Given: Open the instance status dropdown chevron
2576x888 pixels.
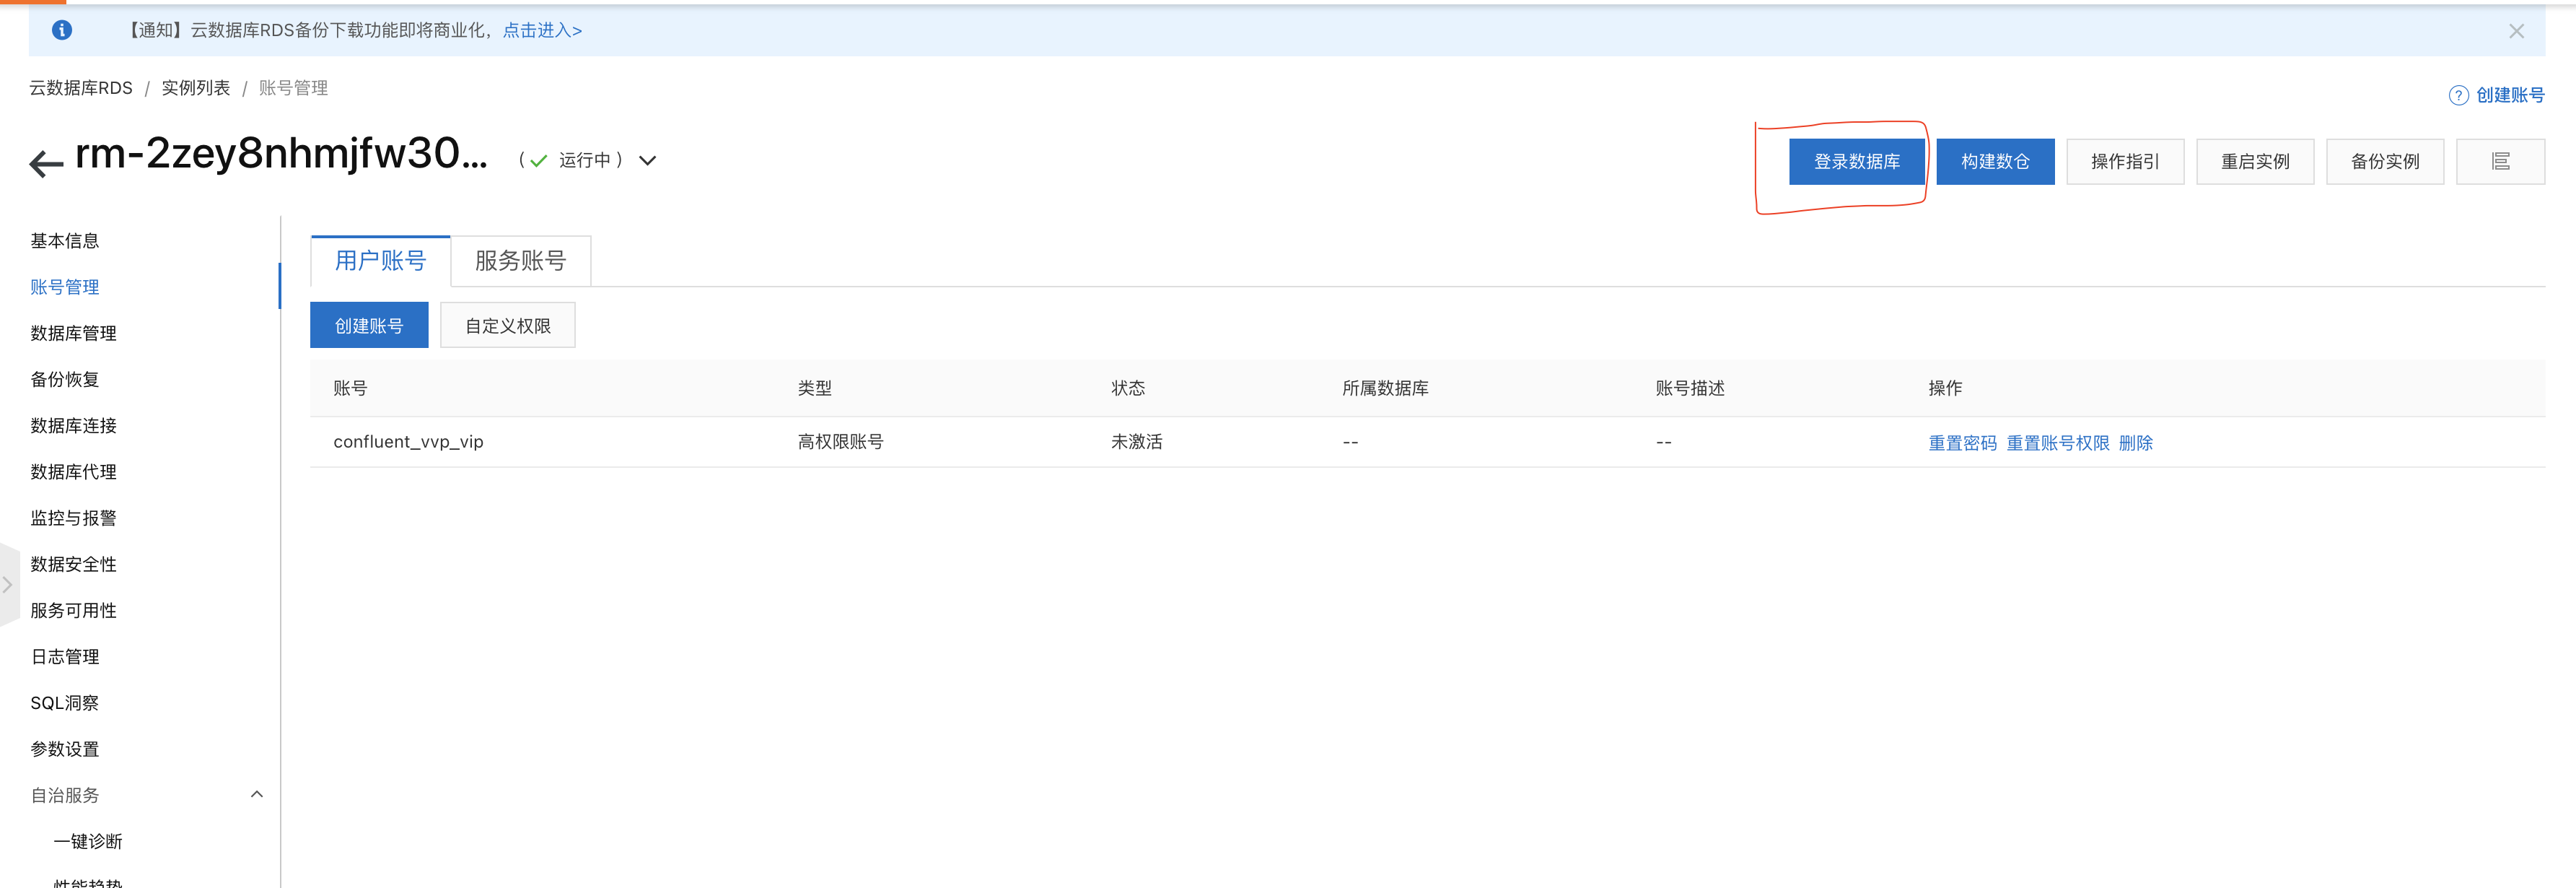Looking at the screenshot, I should coord(648,161).
